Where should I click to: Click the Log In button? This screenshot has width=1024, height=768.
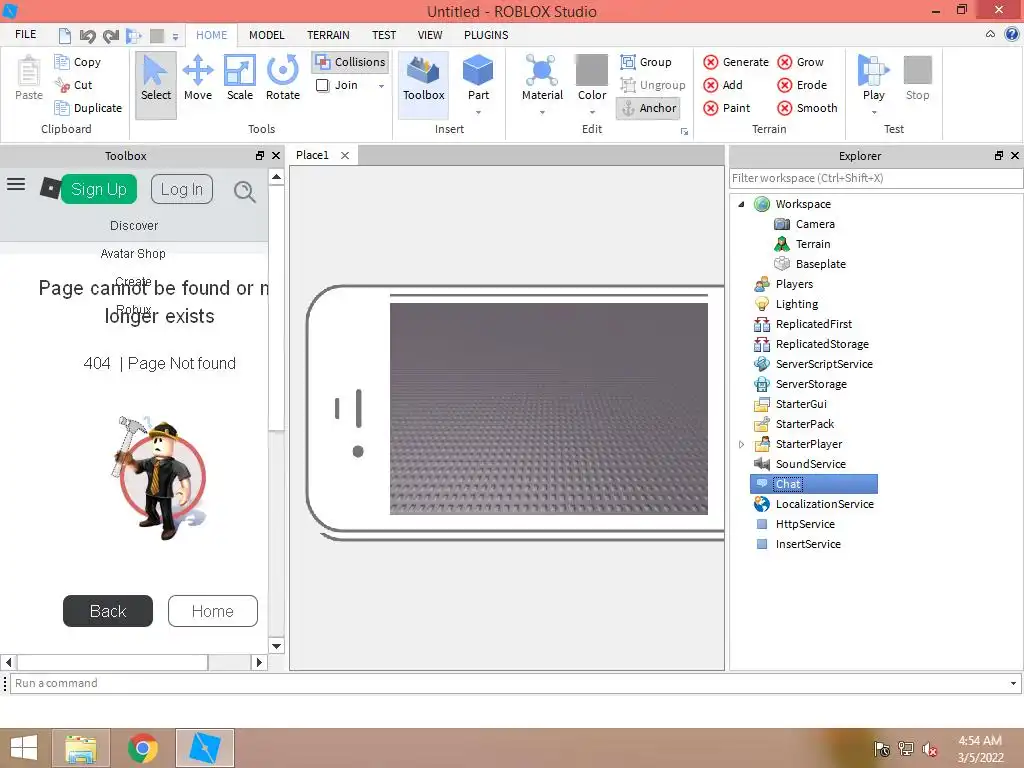pyautogui.click(x=182, y=189)
